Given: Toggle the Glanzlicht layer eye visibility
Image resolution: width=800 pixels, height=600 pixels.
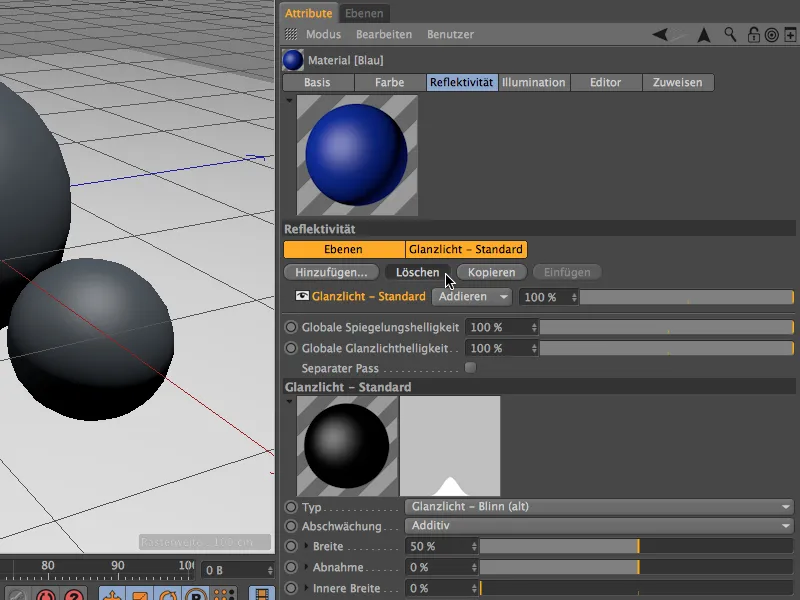Looking at the screenshot, I should point(302,296).
